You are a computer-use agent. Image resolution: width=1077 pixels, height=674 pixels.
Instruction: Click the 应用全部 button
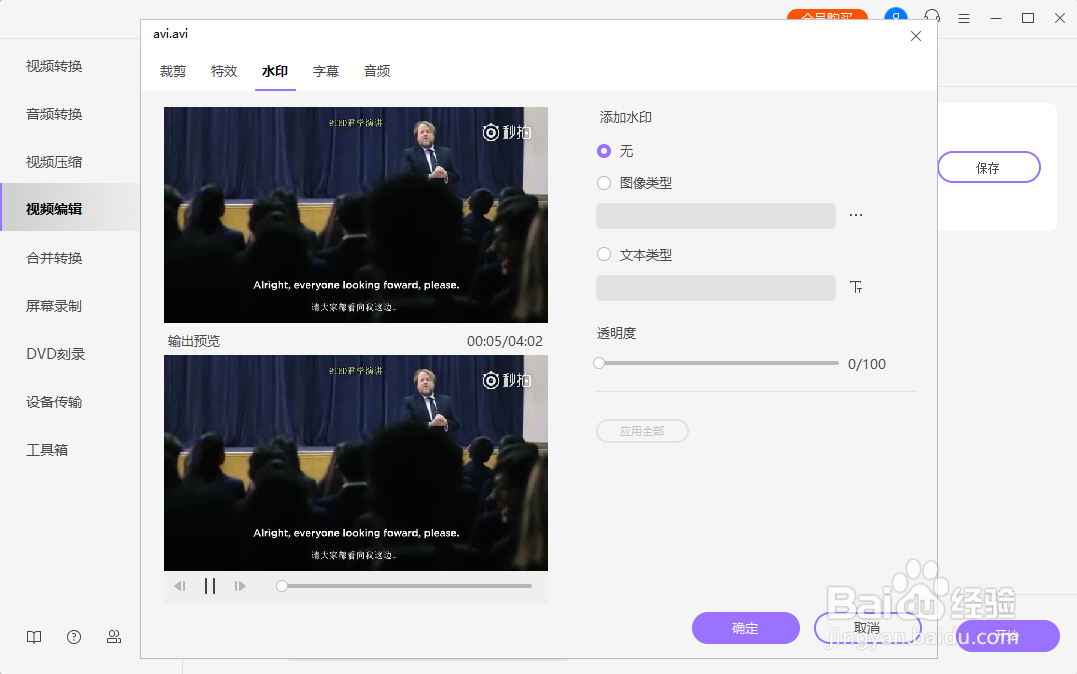click(642, 431)
